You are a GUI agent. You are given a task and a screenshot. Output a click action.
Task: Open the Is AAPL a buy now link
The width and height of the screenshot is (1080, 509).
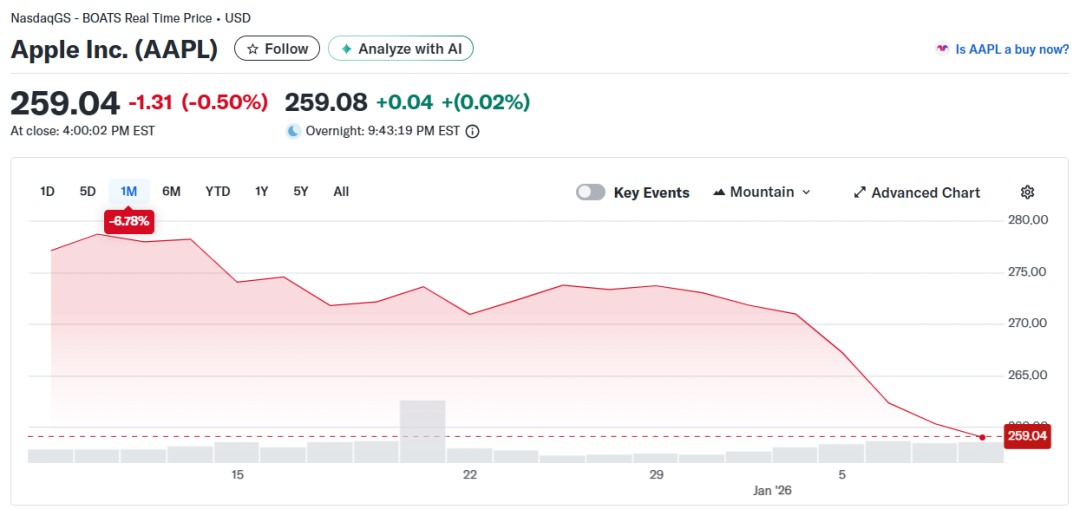1012,49
